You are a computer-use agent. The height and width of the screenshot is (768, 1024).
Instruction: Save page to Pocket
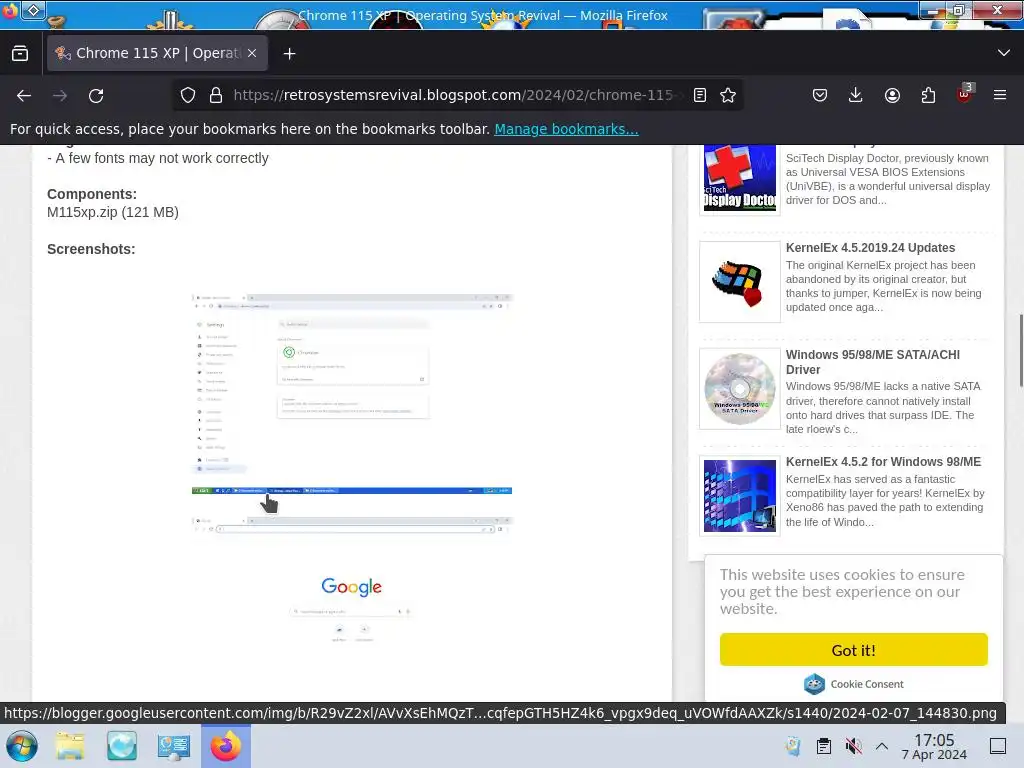click(x=820, y=95)
